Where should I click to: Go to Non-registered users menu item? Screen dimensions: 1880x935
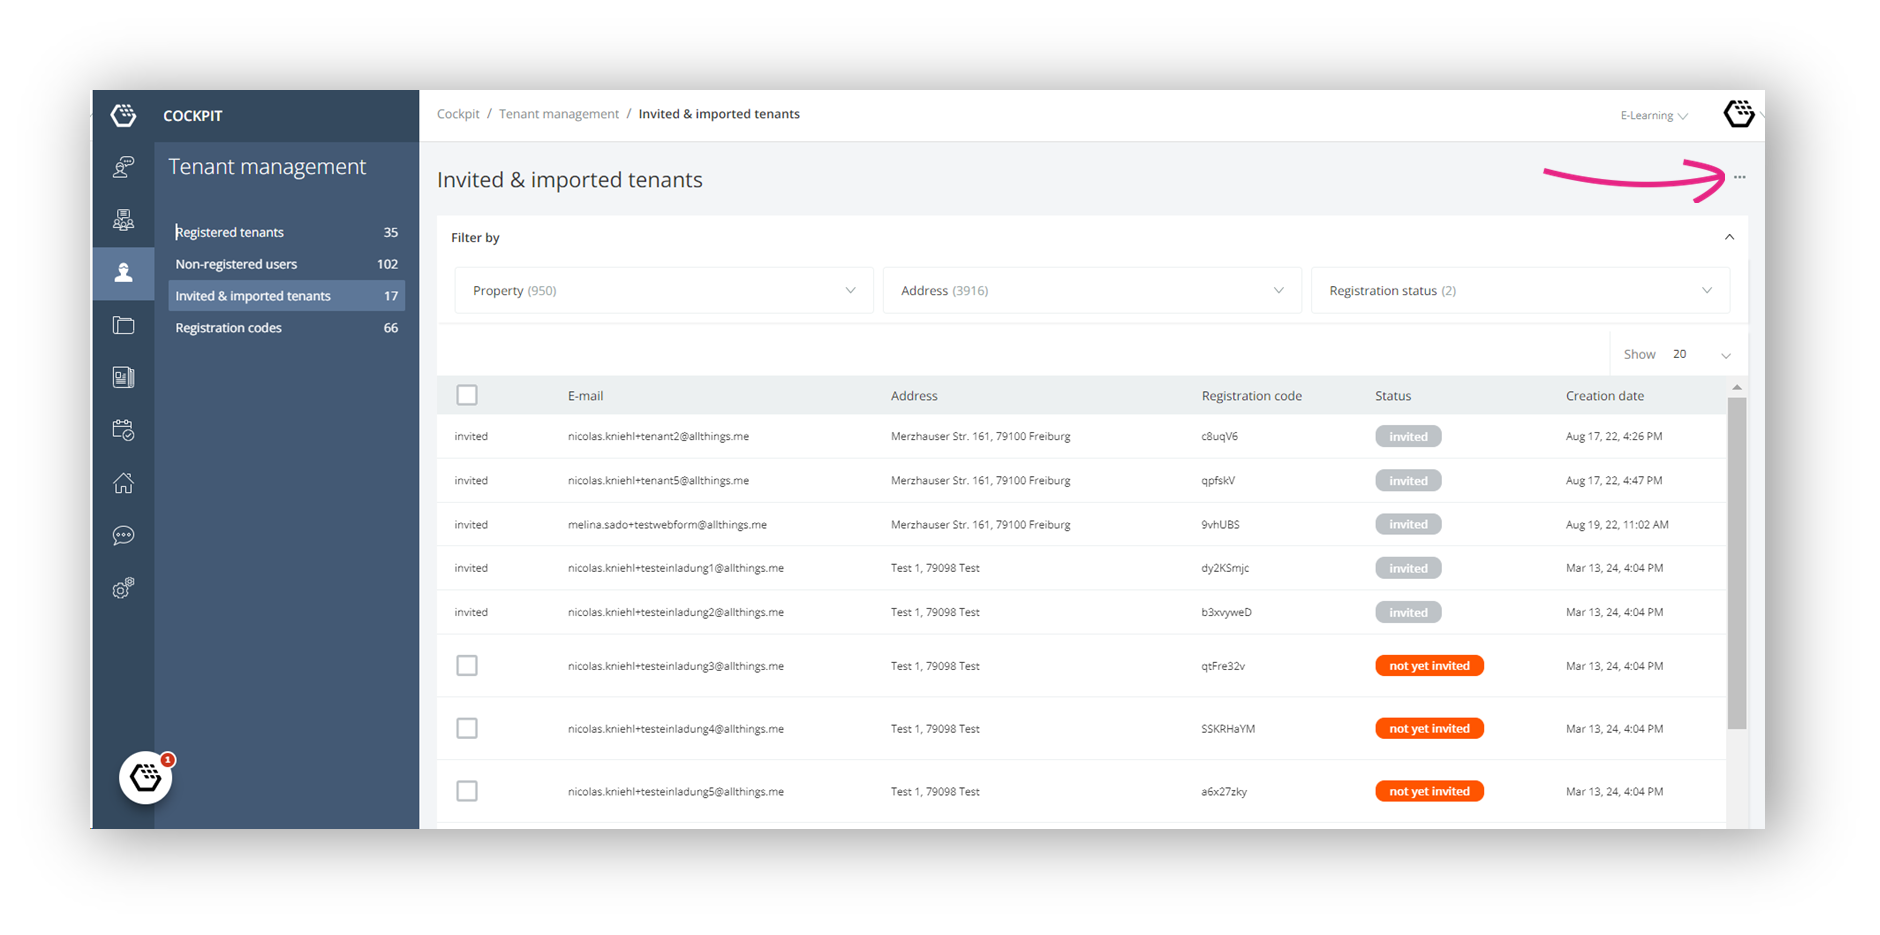(x=287, y=264)
